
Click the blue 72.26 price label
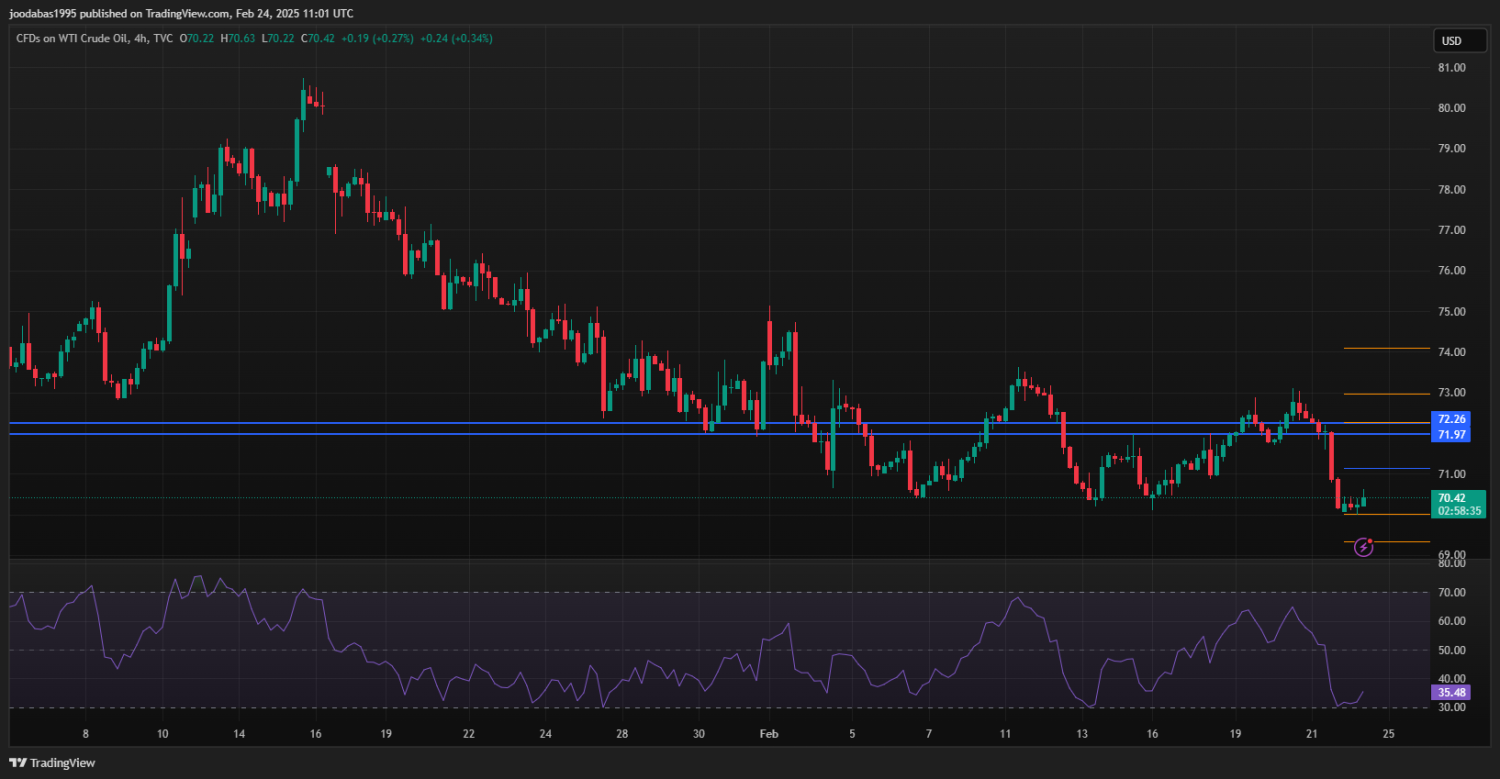click(x=1451, y=419)
